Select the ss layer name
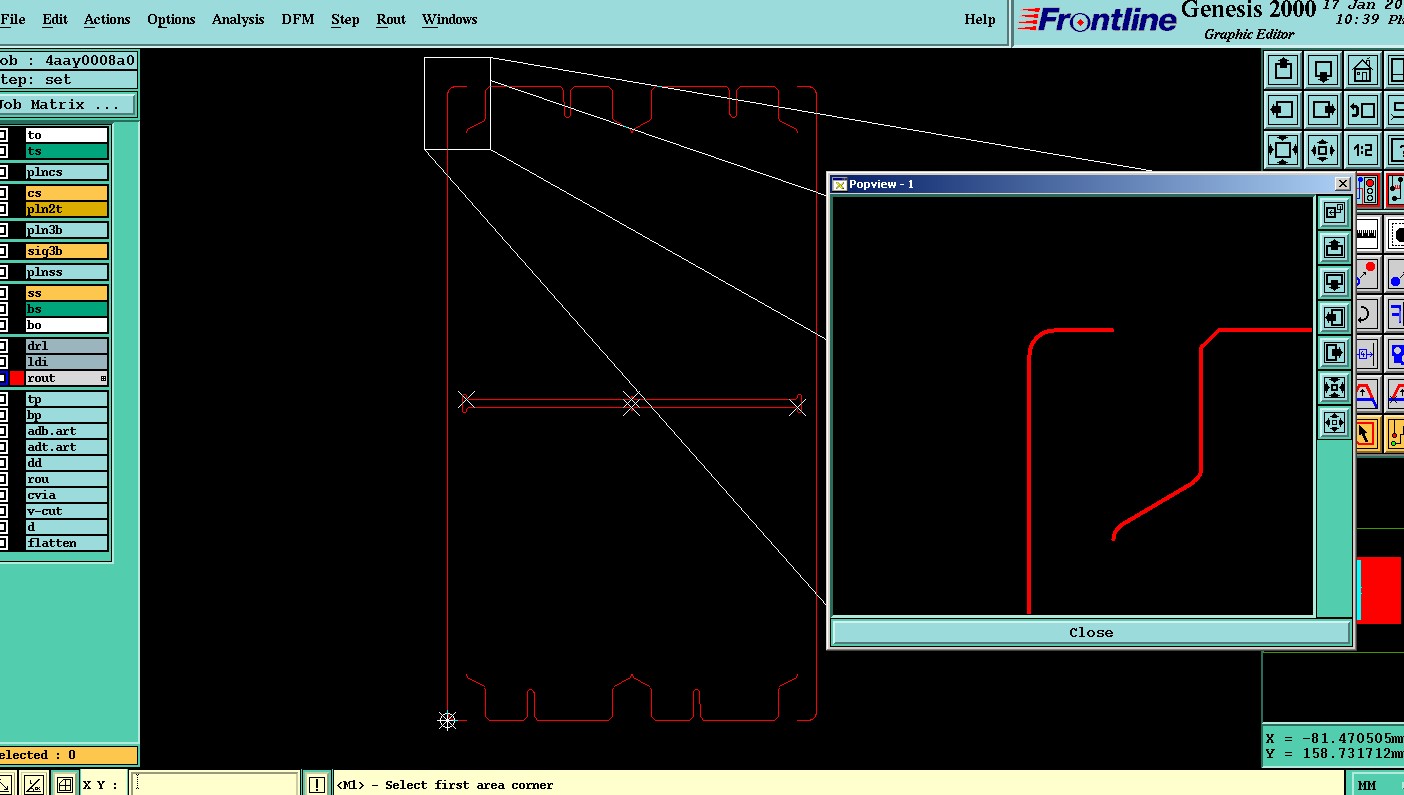This screenshot has width=1404, height=795. (66, 293)
